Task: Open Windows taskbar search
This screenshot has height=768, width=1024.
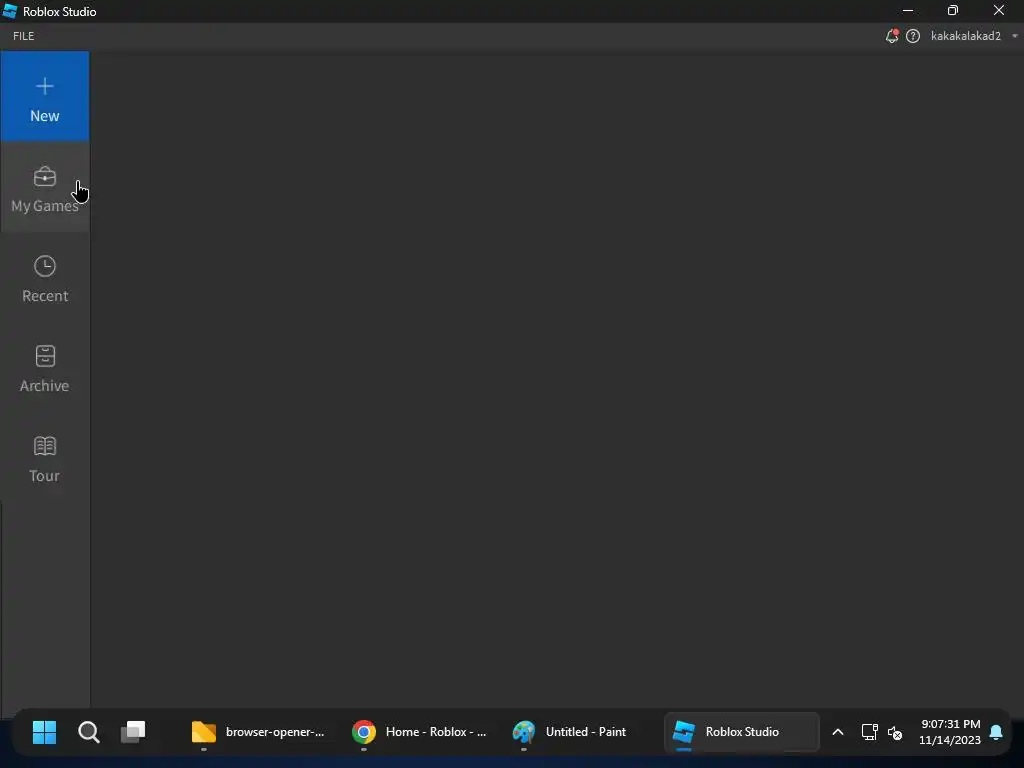Action: point(89,732)
